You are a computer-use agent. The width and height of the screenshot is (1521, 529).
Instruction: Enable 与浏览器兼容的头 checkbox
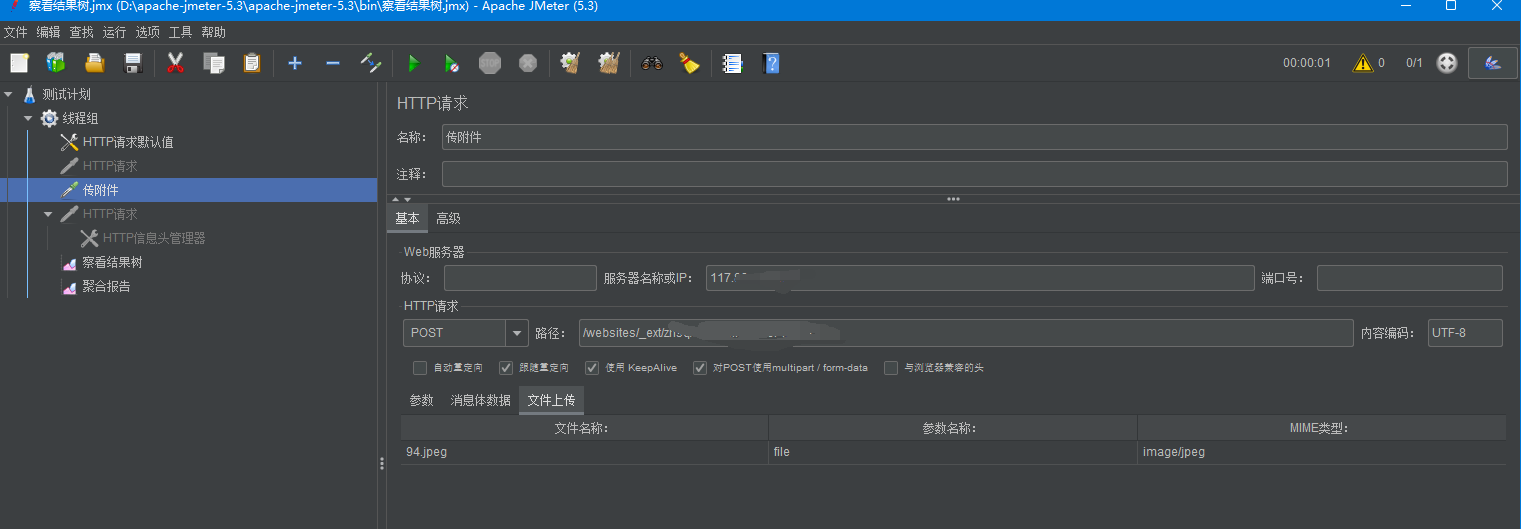[891, 367]
